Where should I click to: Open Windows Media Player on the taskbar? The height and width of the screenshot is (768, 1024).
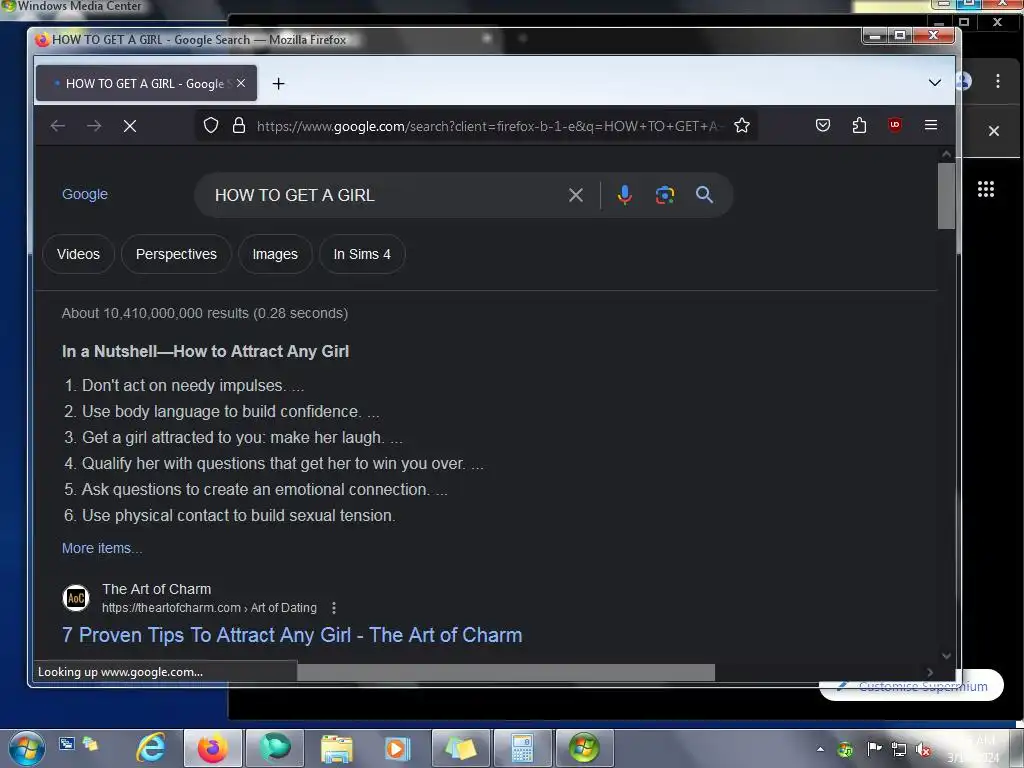pyautogui.click(x=397, y=748)
